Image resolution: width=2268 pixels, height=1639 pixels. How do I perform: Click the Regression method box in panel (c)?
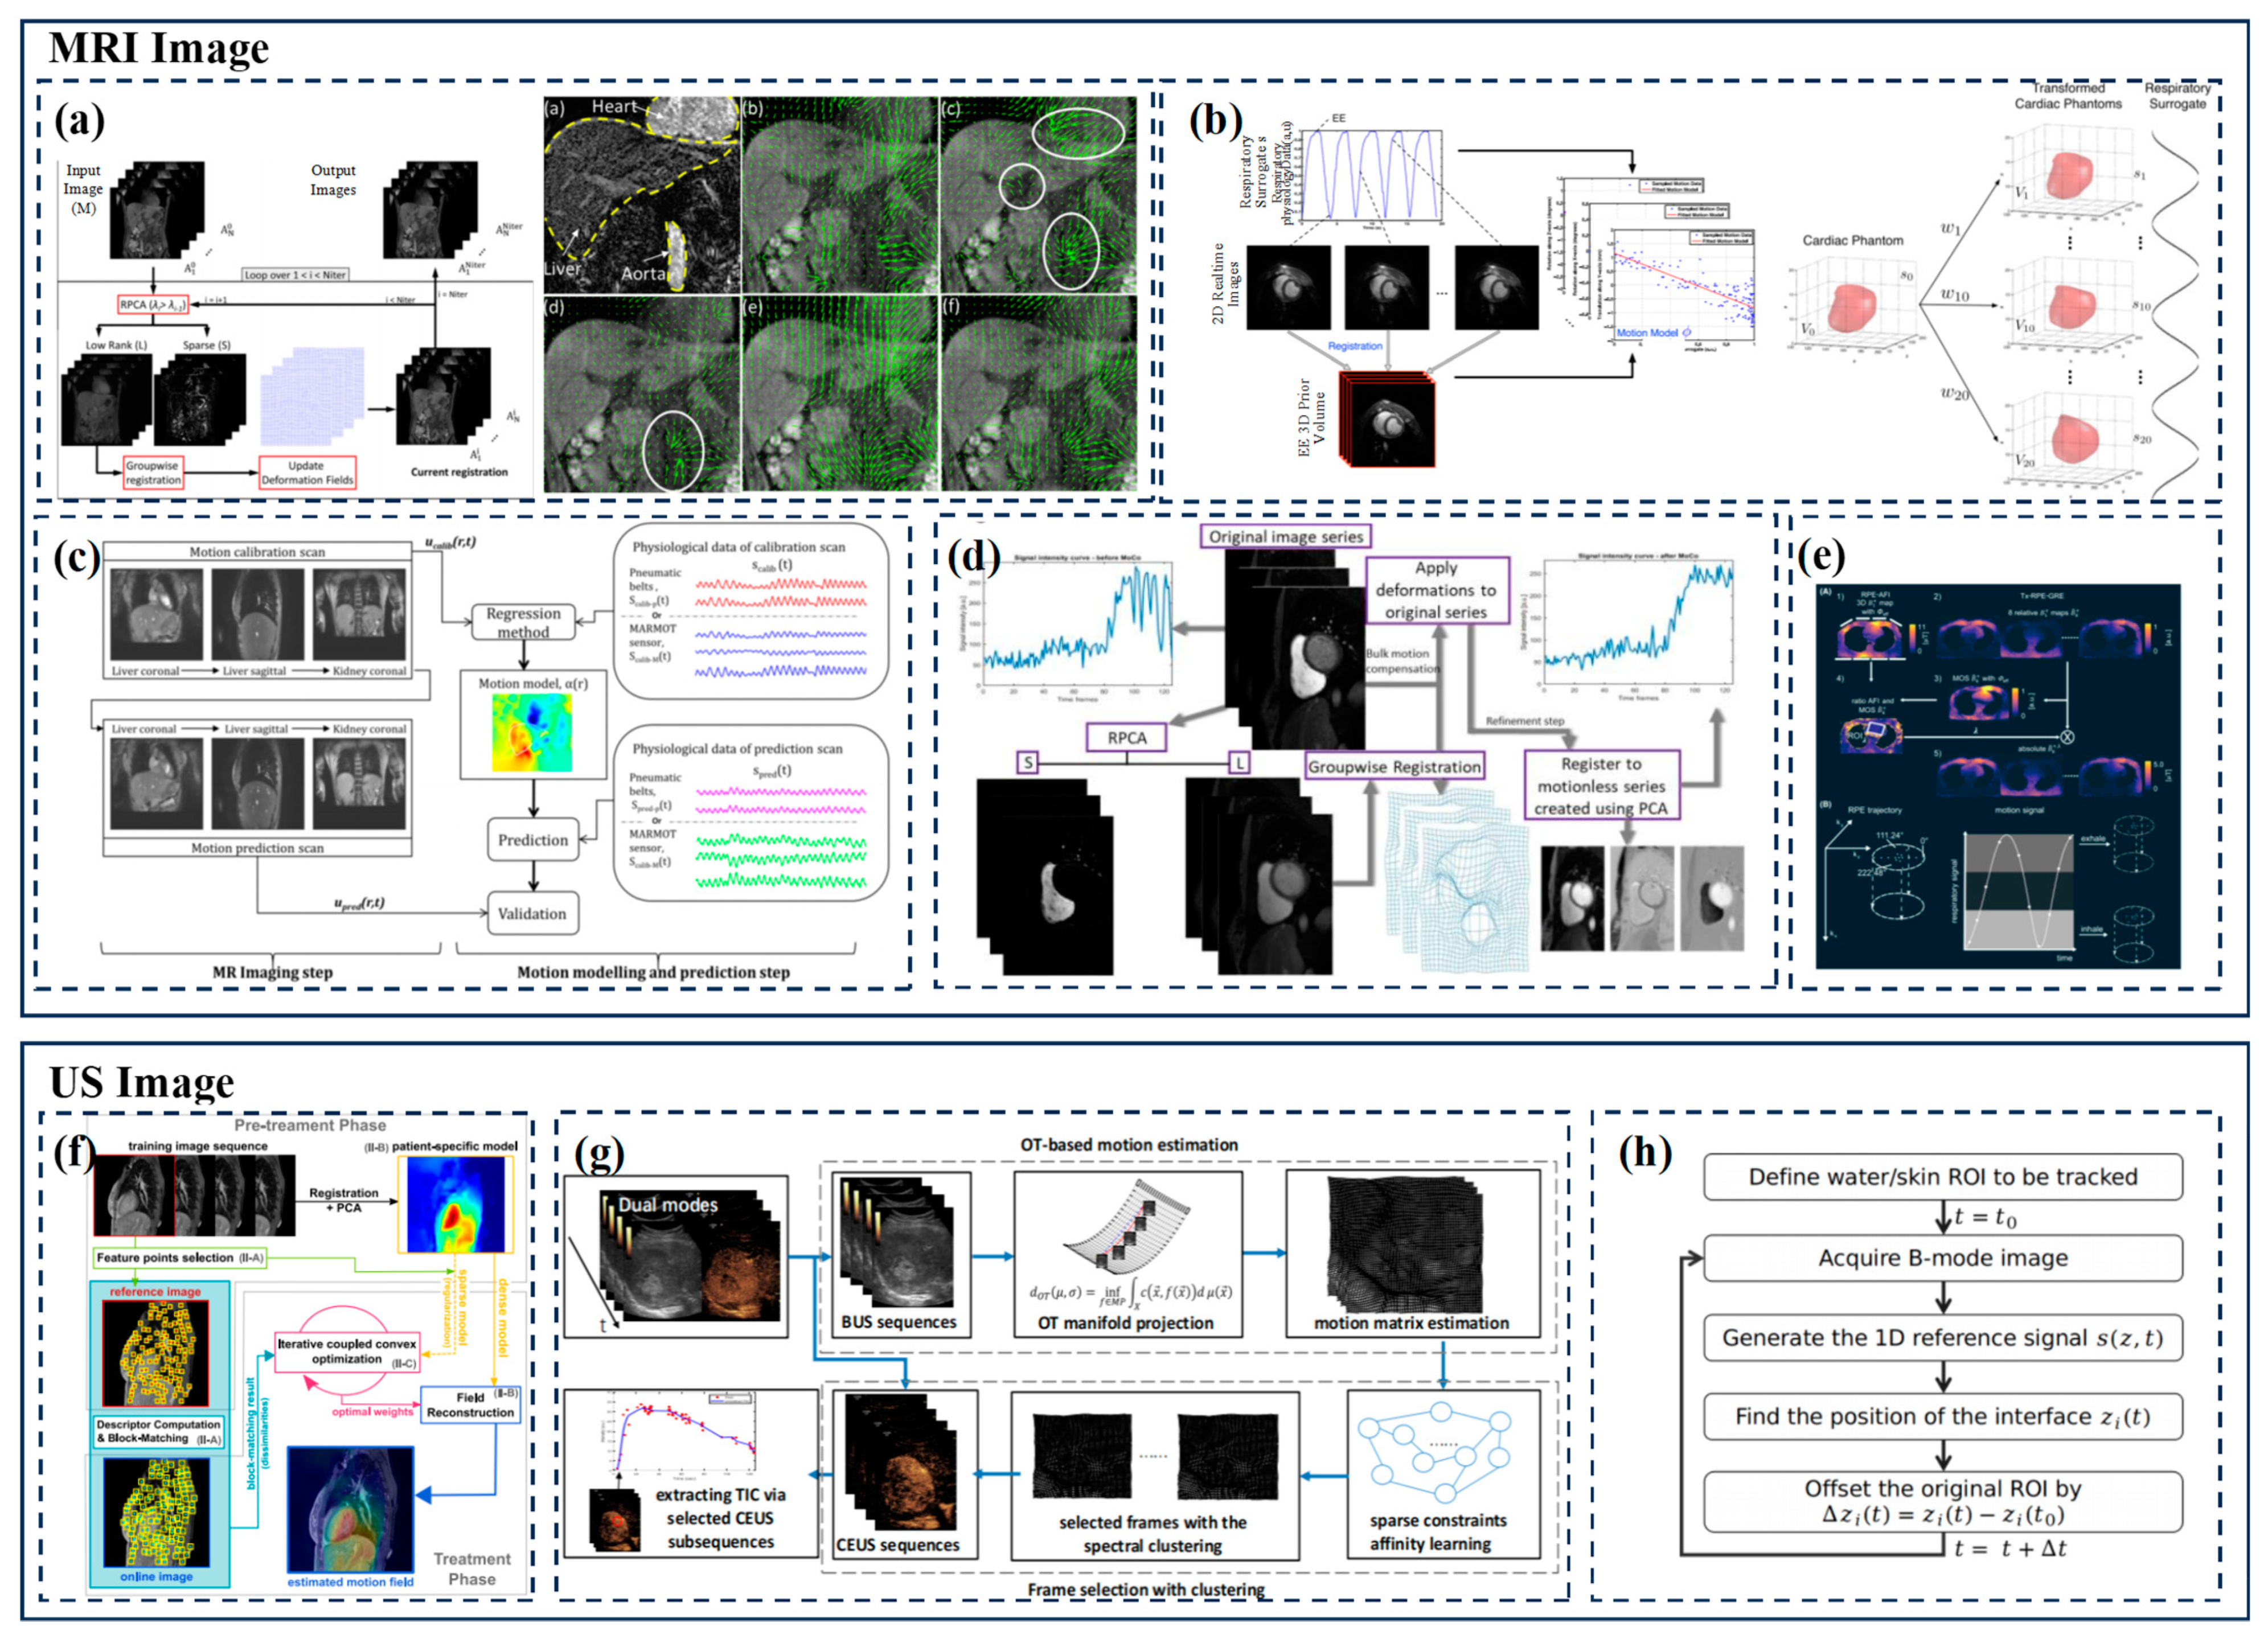[x=523, y=622]
